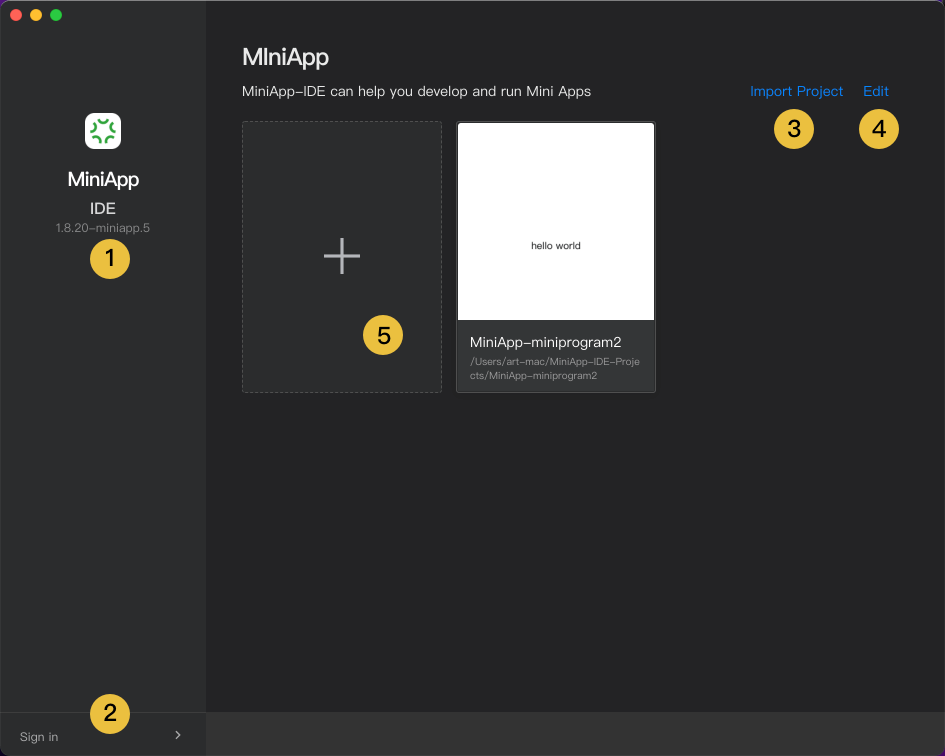Click the MiniApp IDE logo icon
Screen dimensions: 945x756
[x=102, y=131]
